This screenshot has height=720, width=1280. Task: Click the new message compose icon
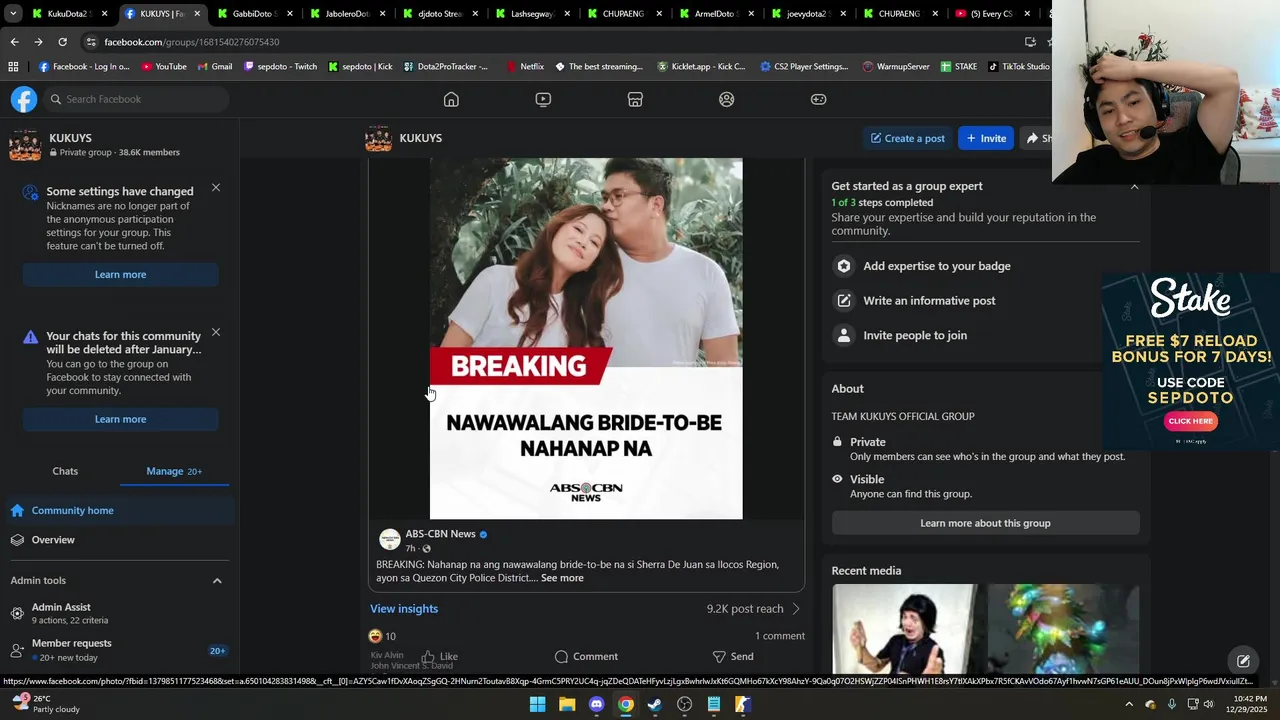[x=1243, y=661]
